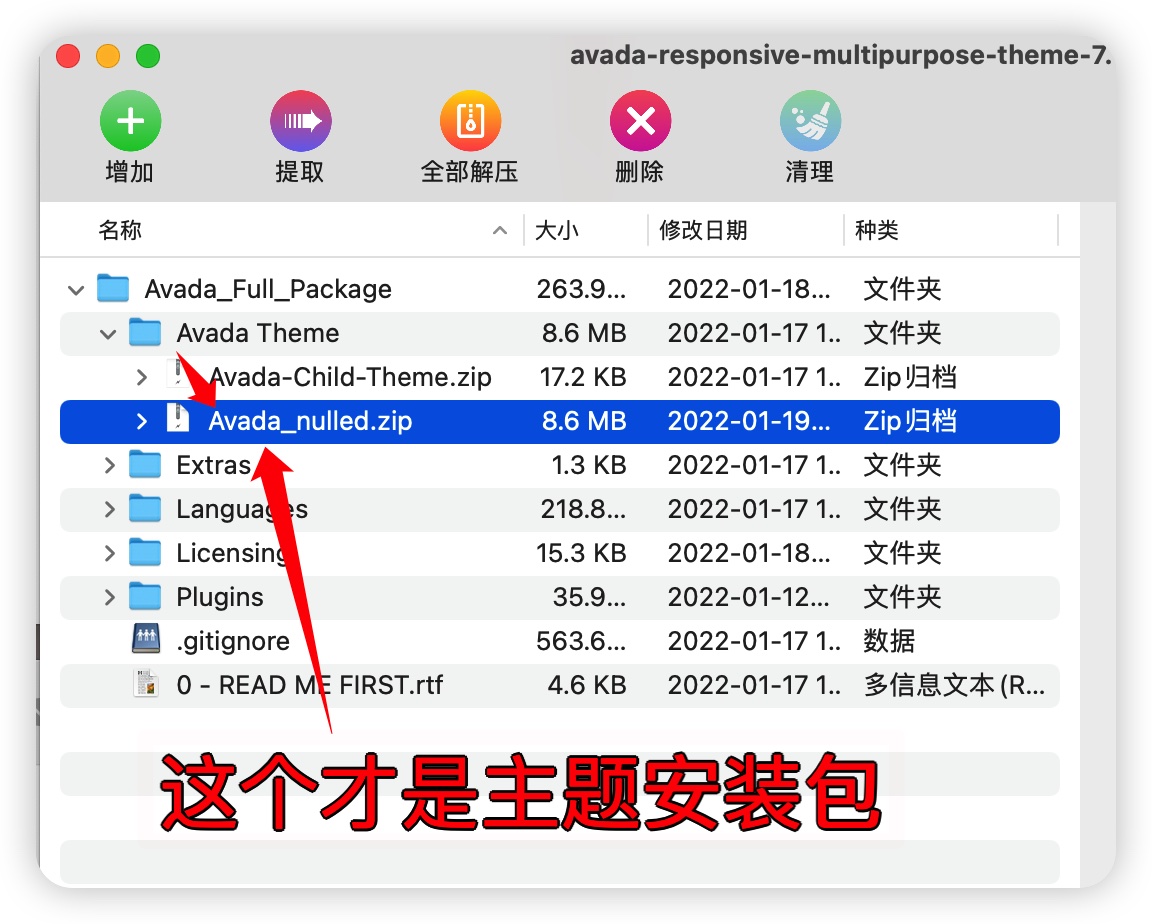
Task: Expand the Licensing folder
Action: click(109, 554)
